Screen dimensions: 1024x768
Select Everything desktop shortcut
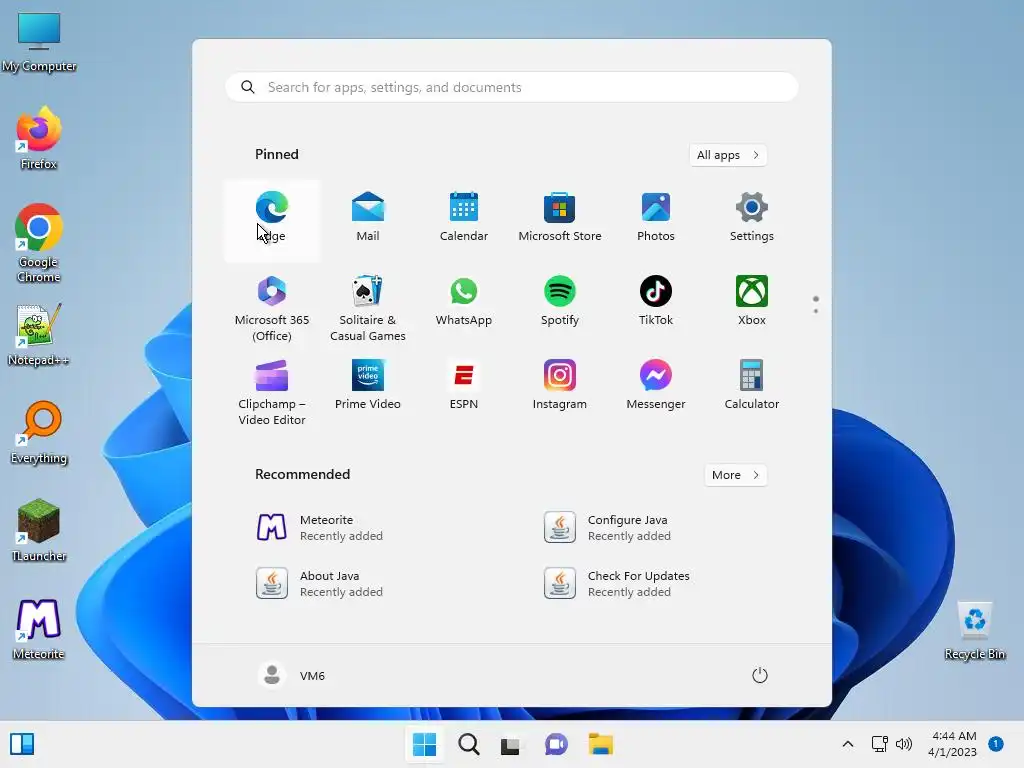click(39, 432)
